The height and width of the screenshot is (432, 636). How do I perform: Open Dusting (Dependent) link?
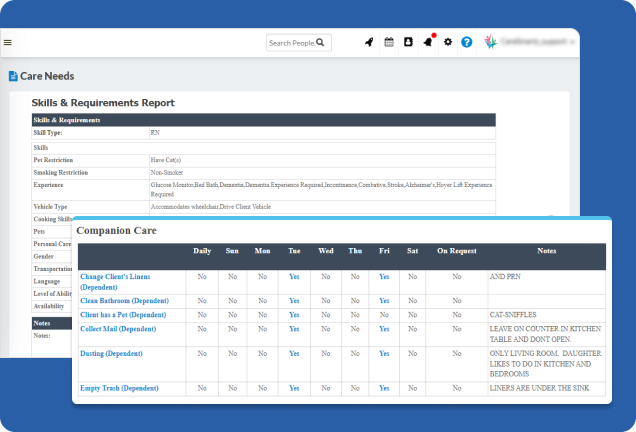111,354
